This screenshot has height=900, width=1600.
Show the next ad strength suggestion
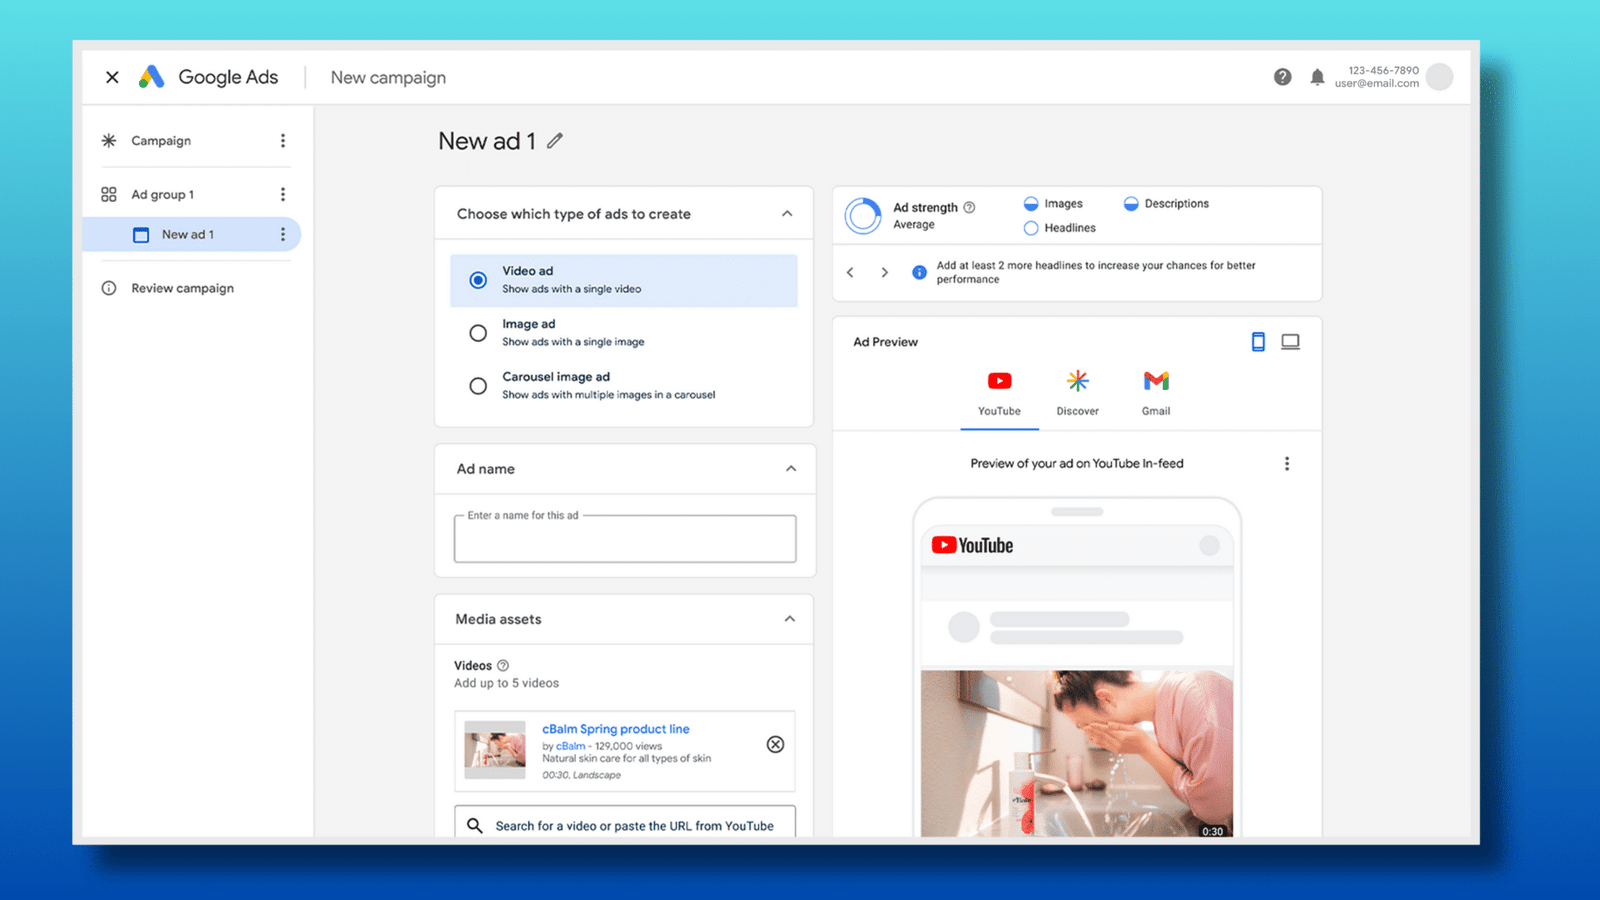[x=884, y=272]
